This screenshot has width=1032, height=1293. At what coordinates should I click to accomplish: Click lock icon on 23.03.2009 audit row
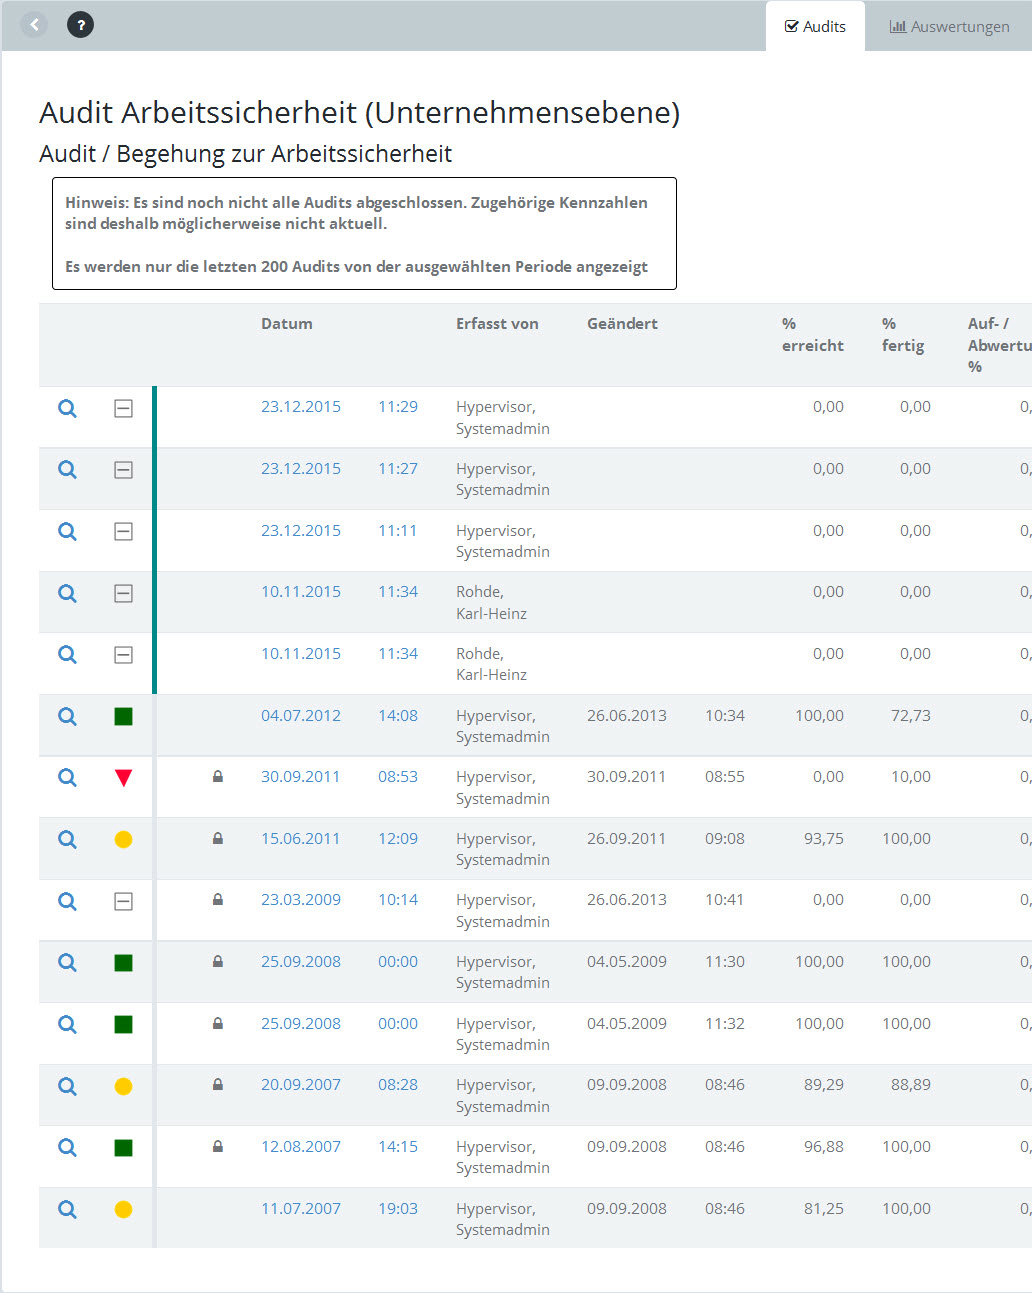coord(218,900)
